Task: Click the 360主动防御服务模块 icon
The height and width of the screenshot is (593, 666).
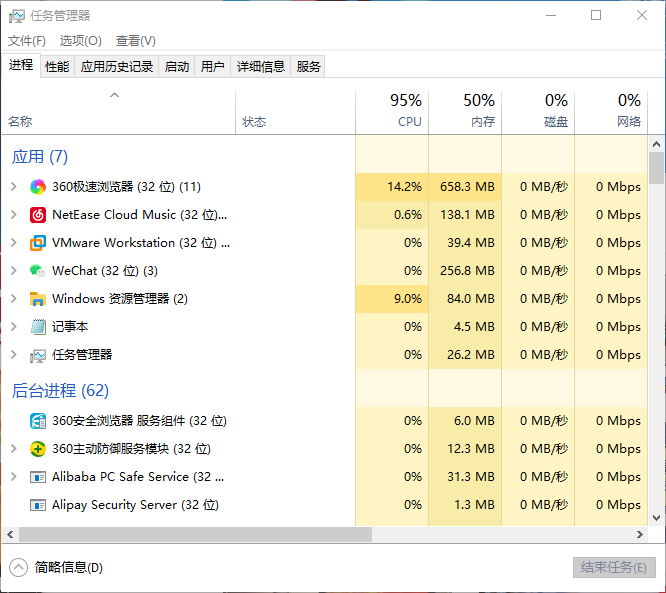Action: [38, 449]
